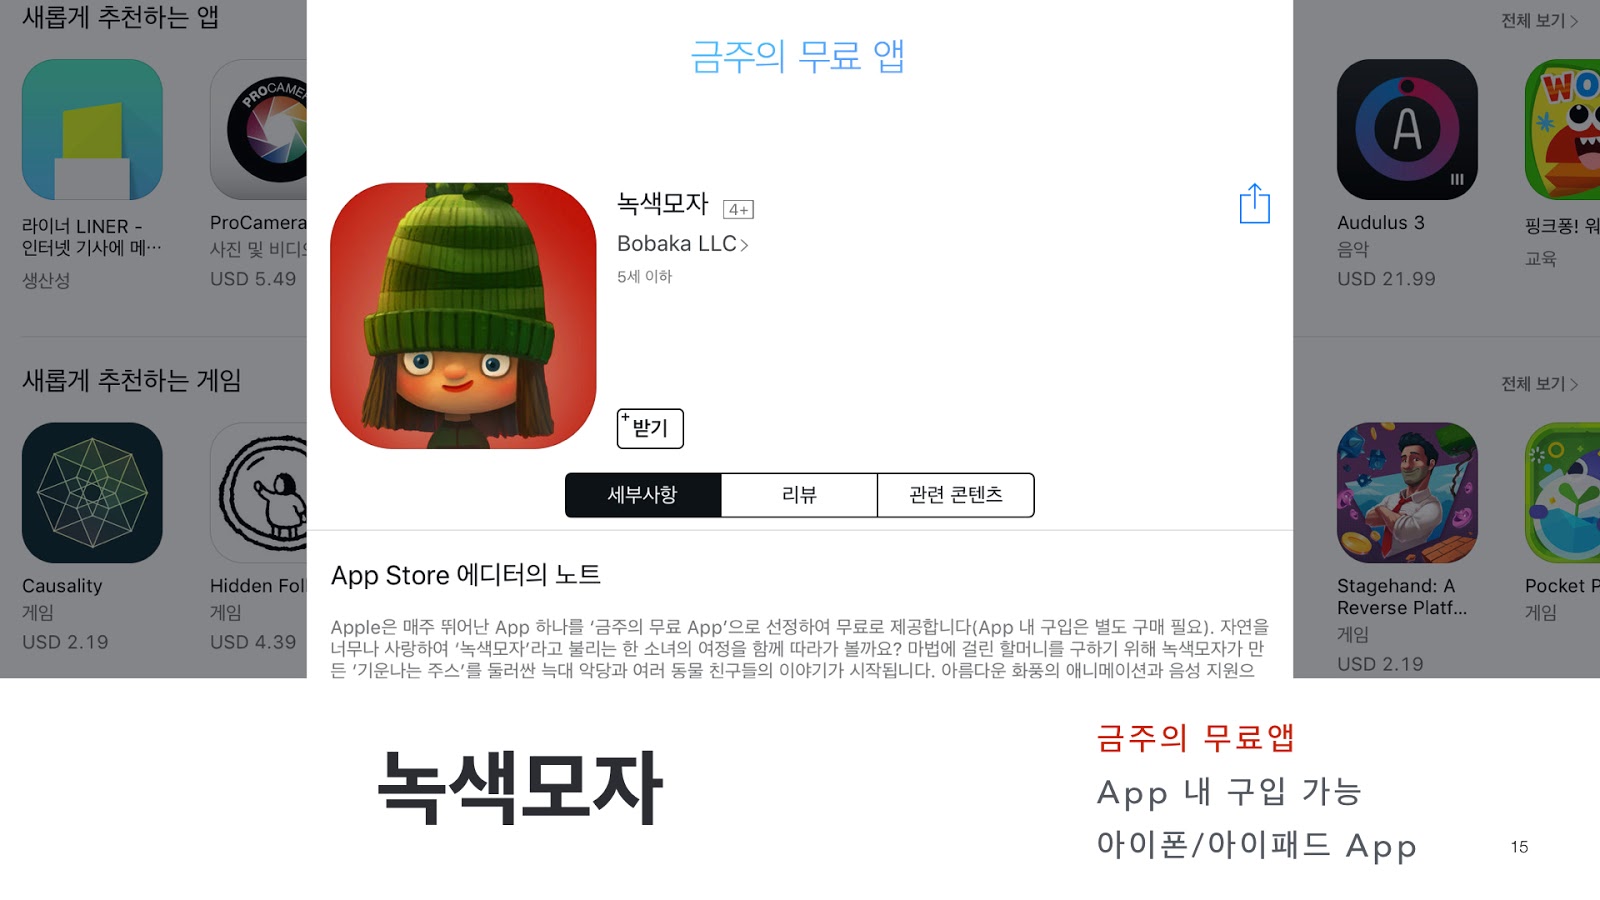Open the ProCamera app icon
This screenshot has width=1600, height=900.
pos(258,129)
